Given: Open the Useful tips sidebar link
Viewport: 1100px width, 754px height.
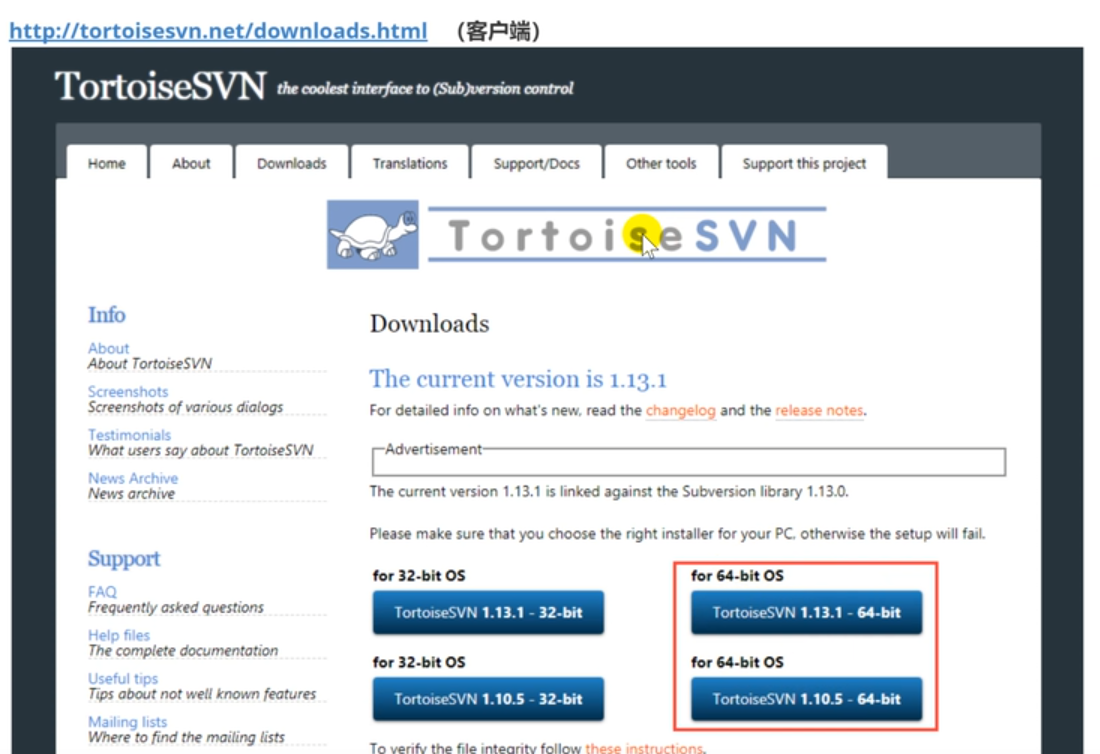Looking at the screenshot, I should pyautogui.click(x=123, y=678).
